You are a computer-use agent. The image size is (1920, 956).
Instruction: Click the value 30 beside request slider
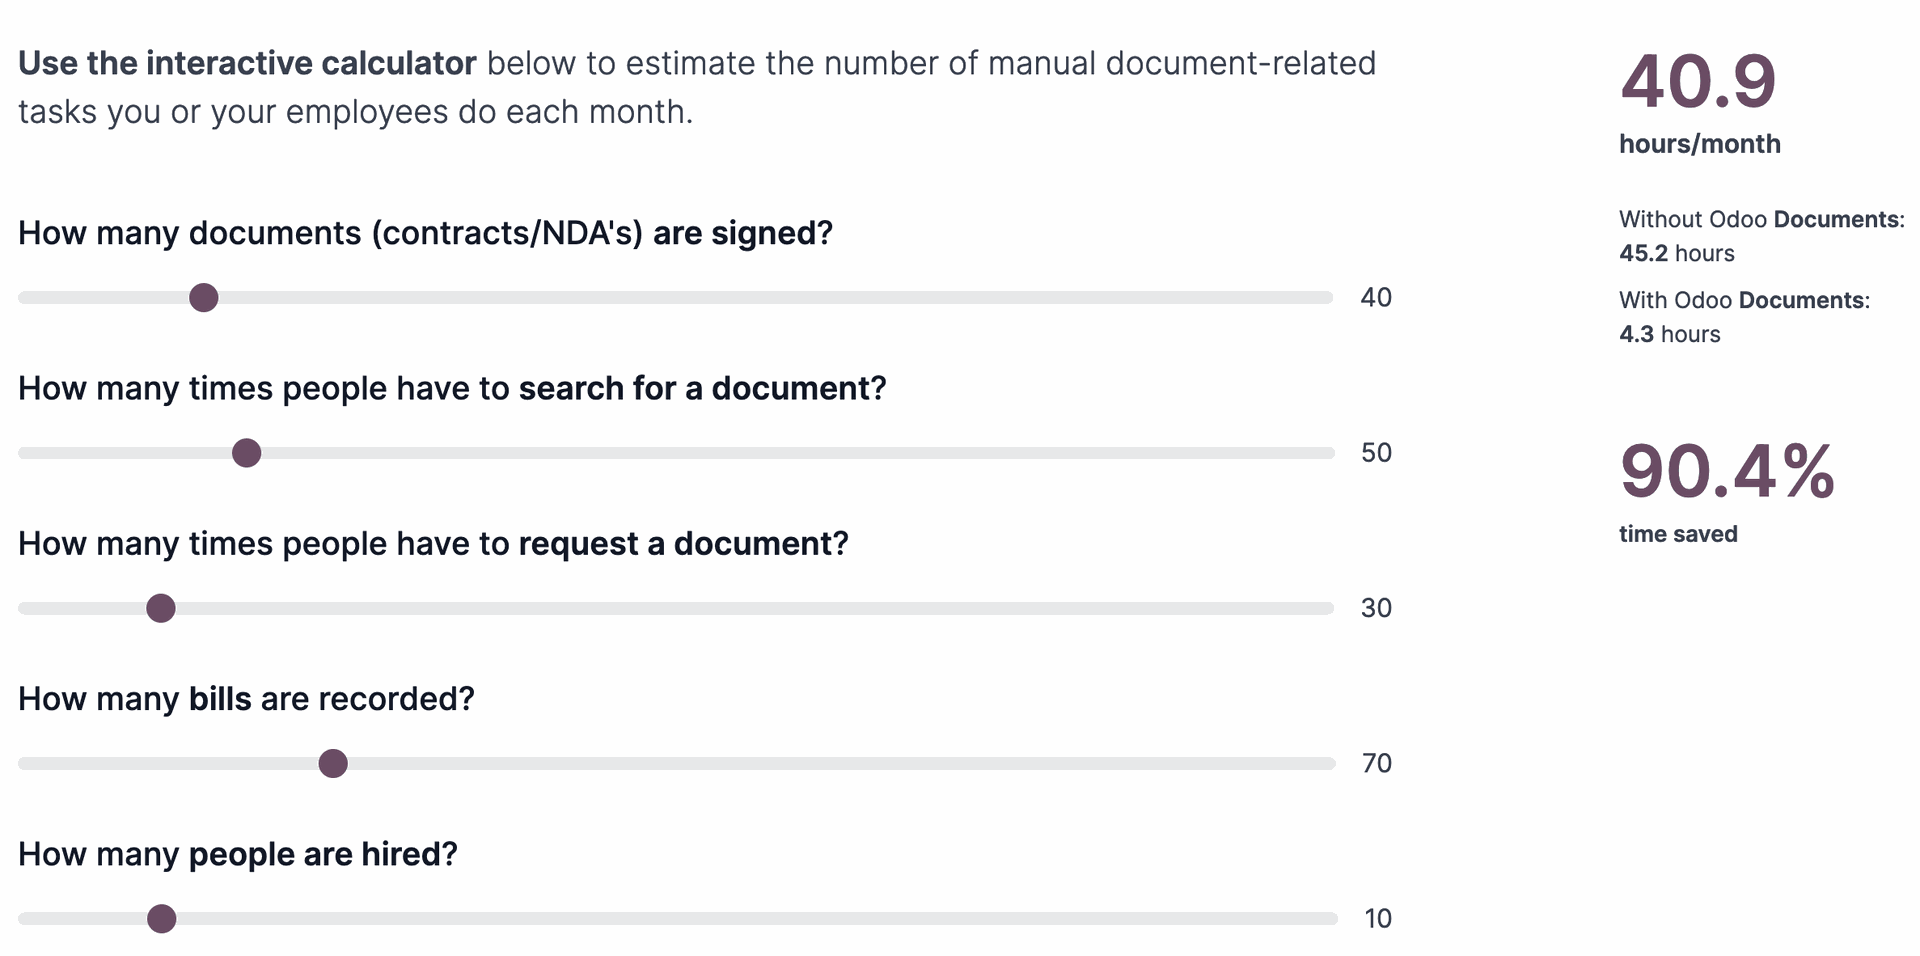click(1376, 608)
